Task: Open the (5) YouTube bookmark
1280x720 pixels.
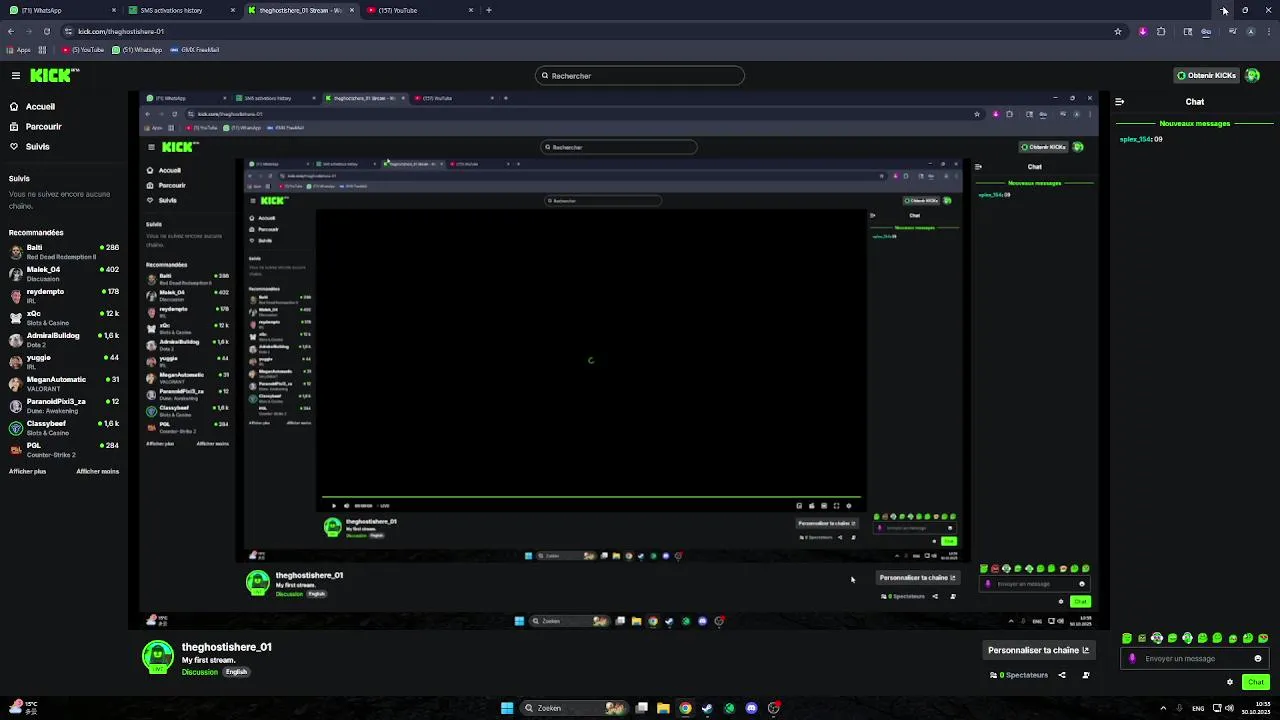Action: tap(84, 50)
